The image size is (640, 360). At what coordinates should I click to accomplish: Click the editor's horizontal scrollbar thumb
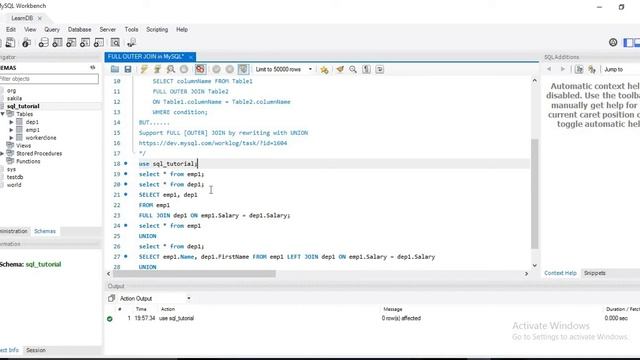(x=194, y=274)
